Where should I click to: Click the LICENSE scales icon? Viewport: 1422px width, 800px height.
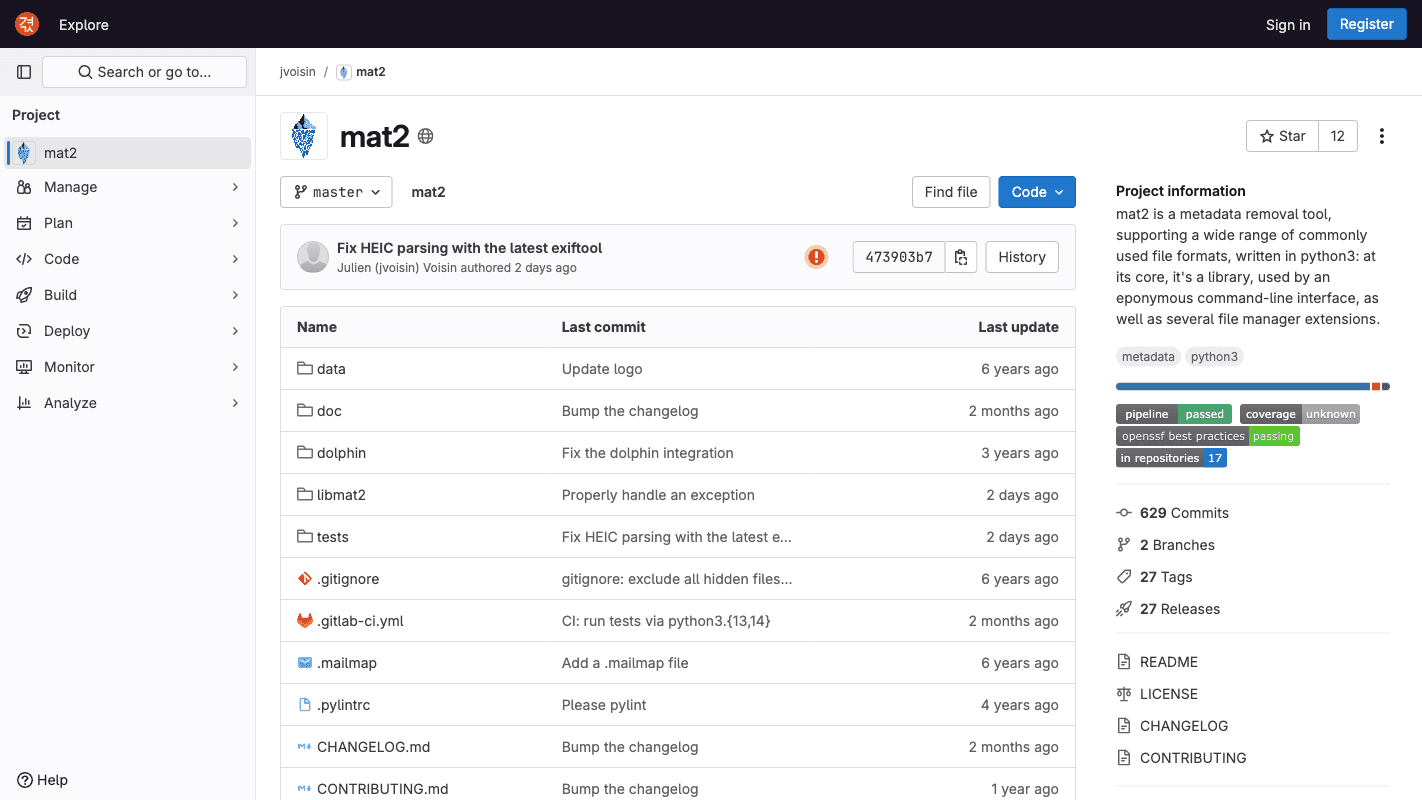click(1124, 694)
